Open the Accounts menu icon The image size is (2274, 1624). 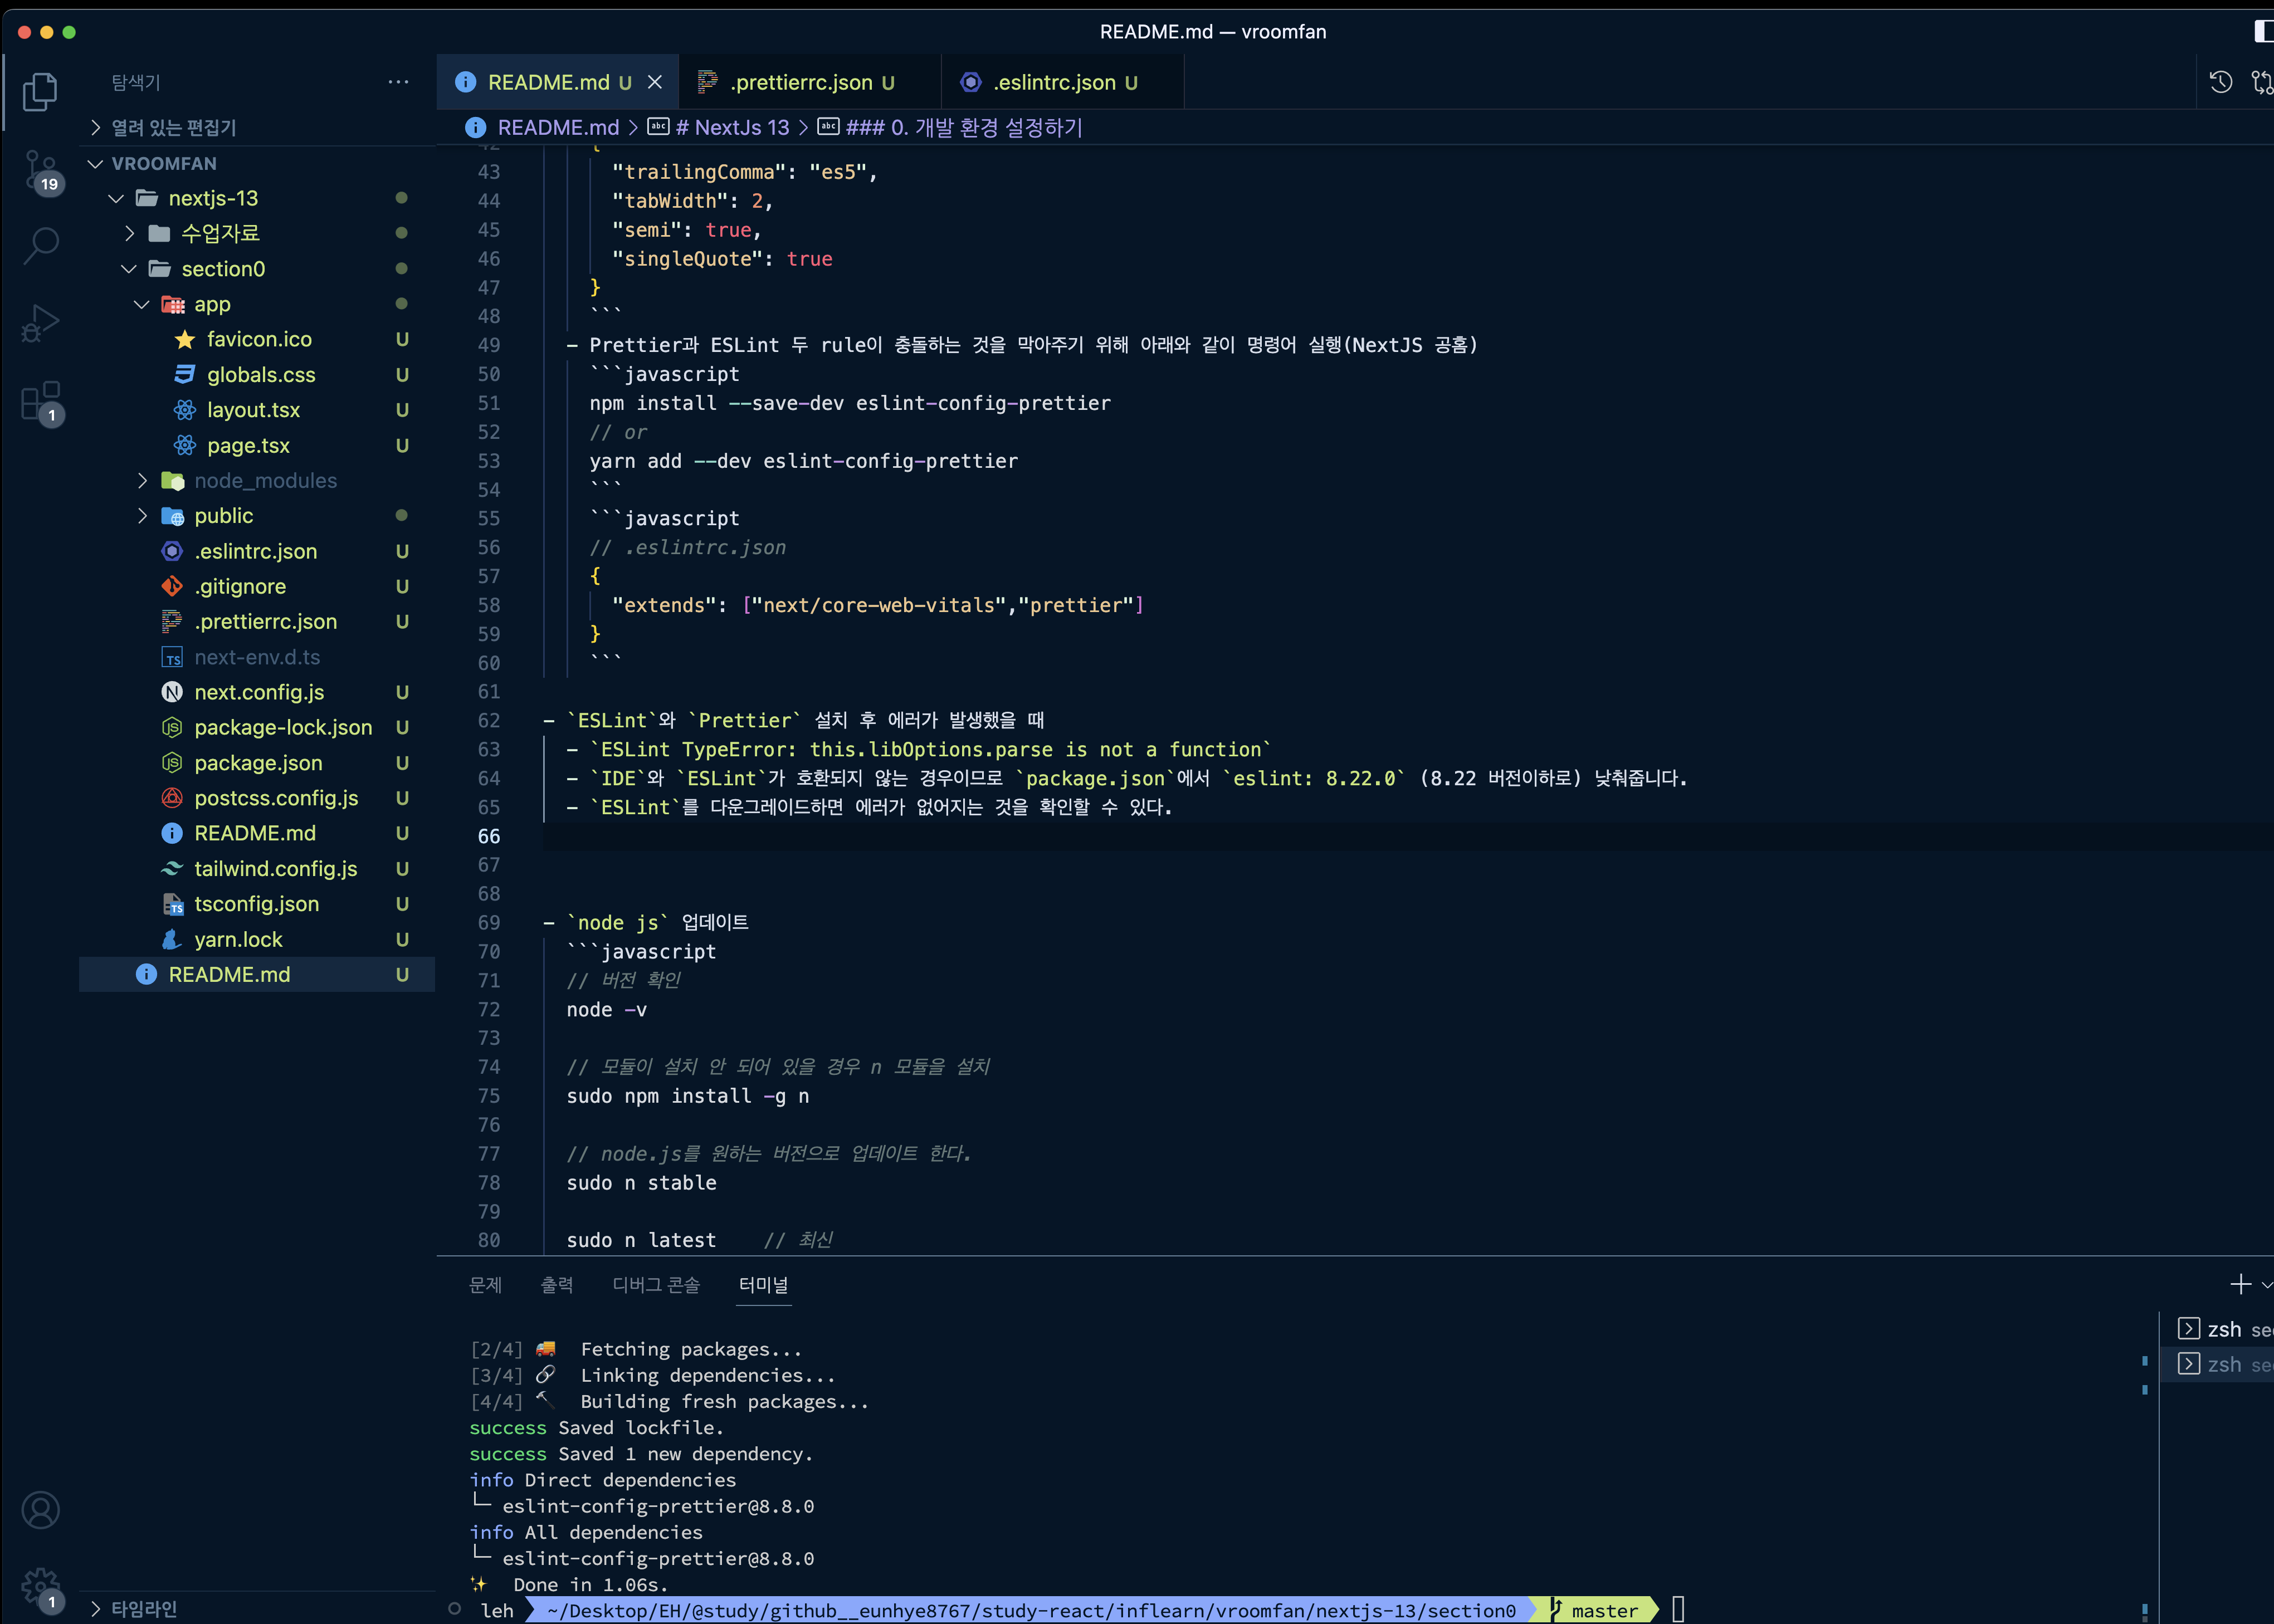[40, 1510]
